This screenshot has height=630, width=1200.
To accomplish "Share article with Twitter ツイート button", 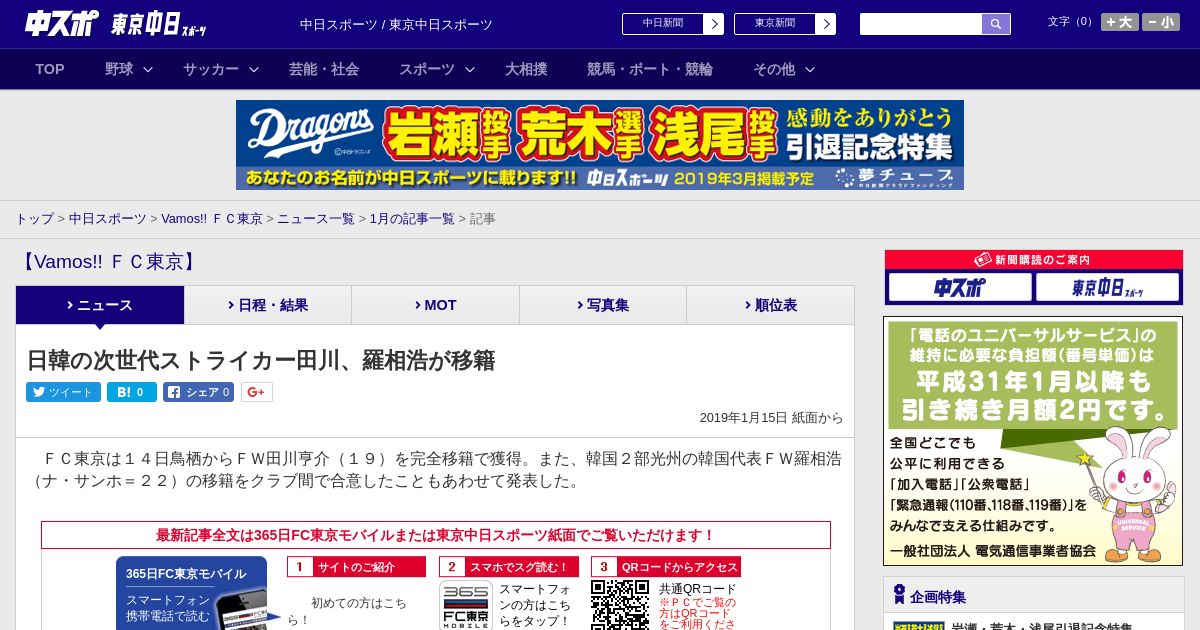I will pos(63,392).
